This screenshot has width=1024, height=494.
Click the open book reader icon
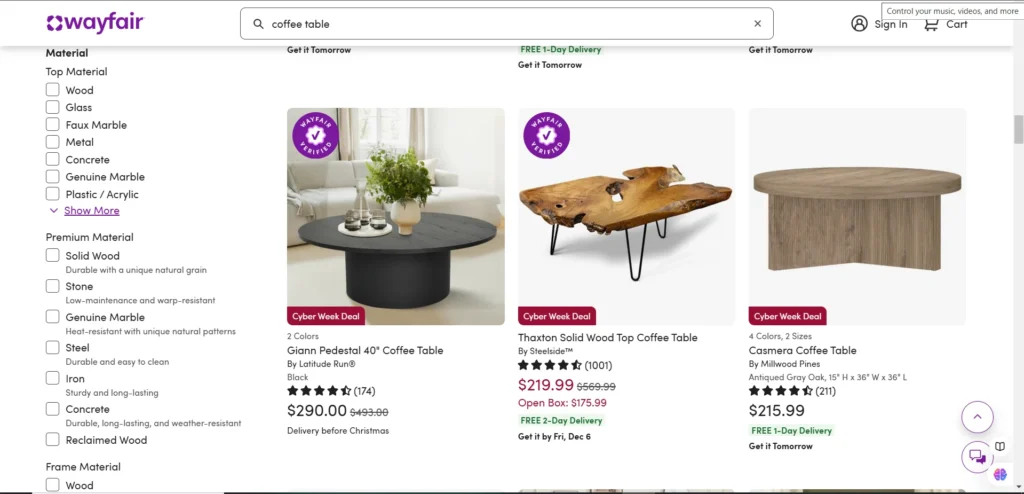(x=999, y=447)
